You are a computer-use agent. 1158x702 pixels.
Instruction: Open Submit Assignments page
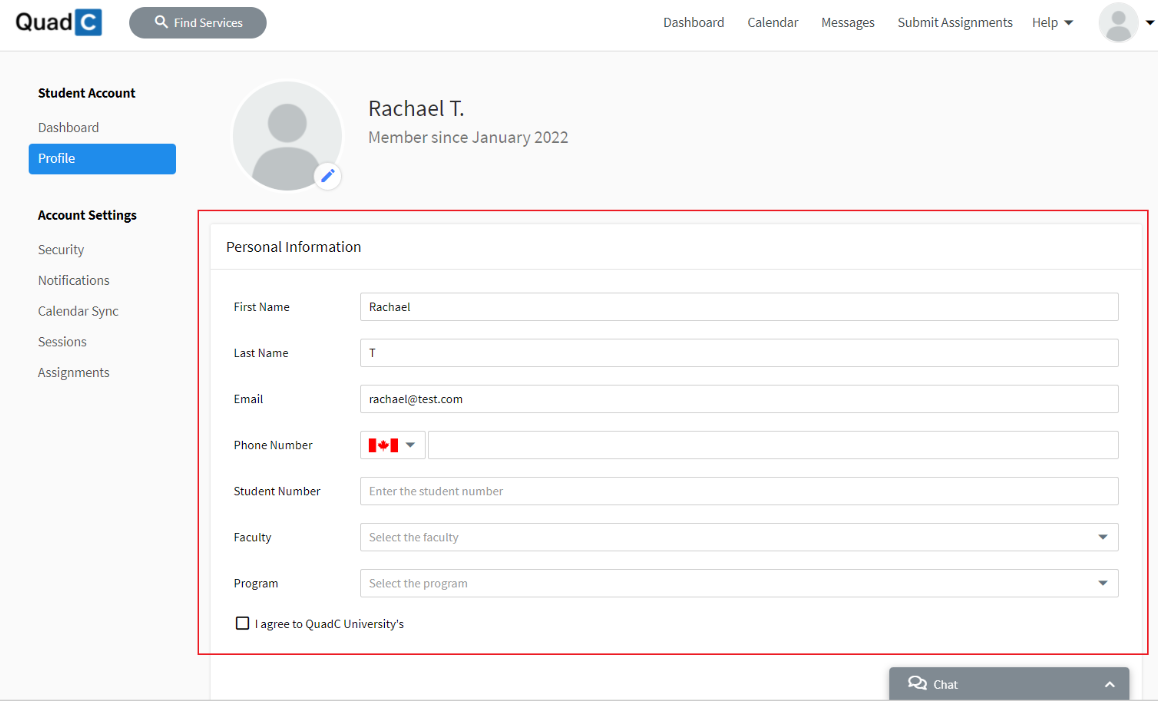tap(954, 23)
